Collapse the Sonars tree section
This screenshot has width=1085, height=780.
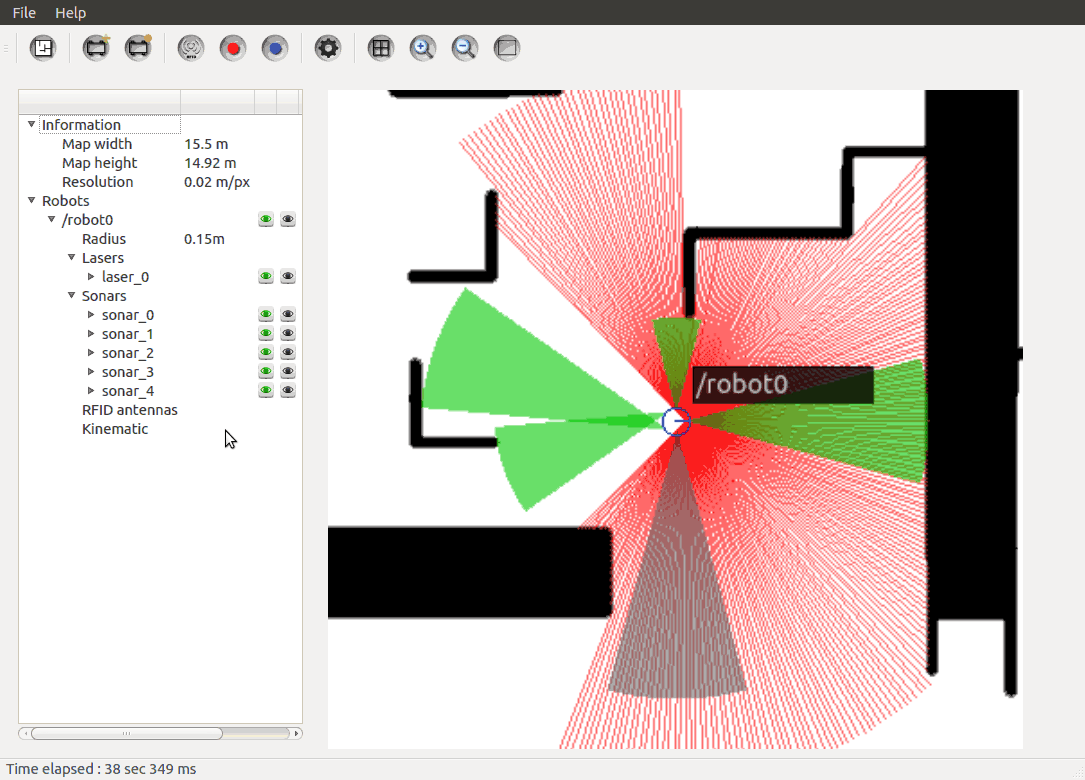point(72,296)
